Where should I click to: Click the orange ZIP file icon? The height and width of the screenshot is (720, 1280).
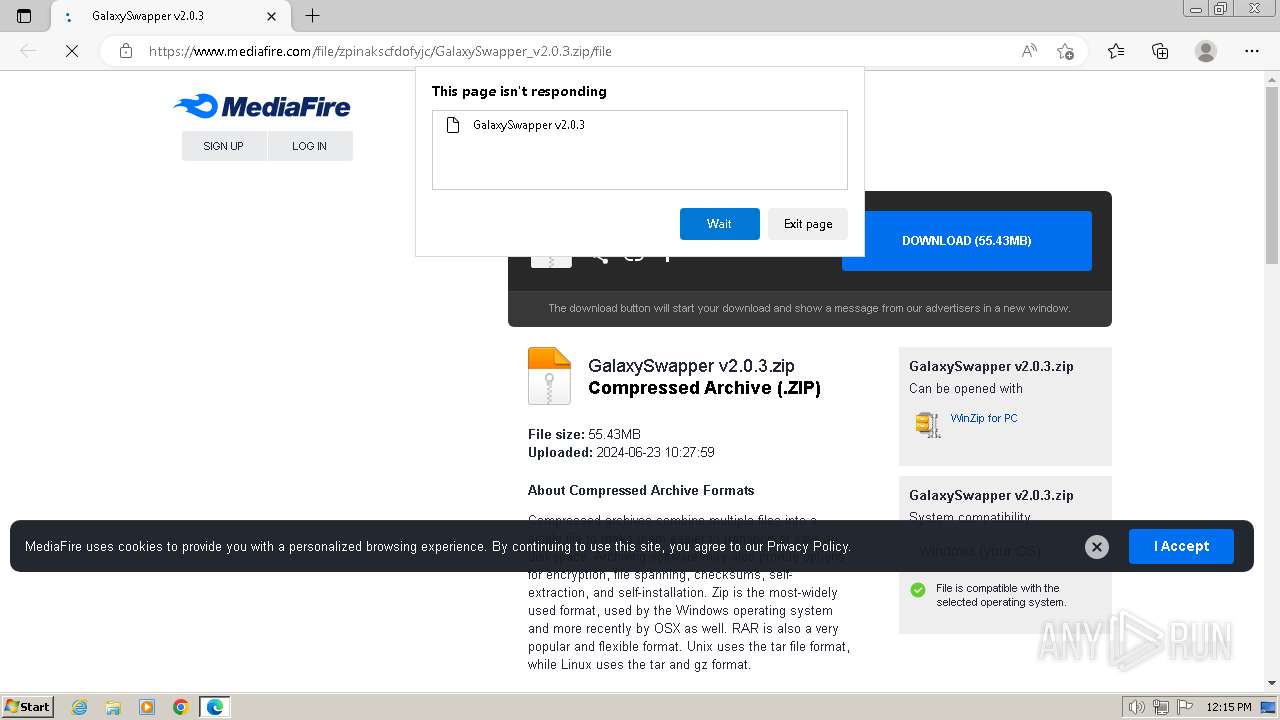[x=549, y=376]
